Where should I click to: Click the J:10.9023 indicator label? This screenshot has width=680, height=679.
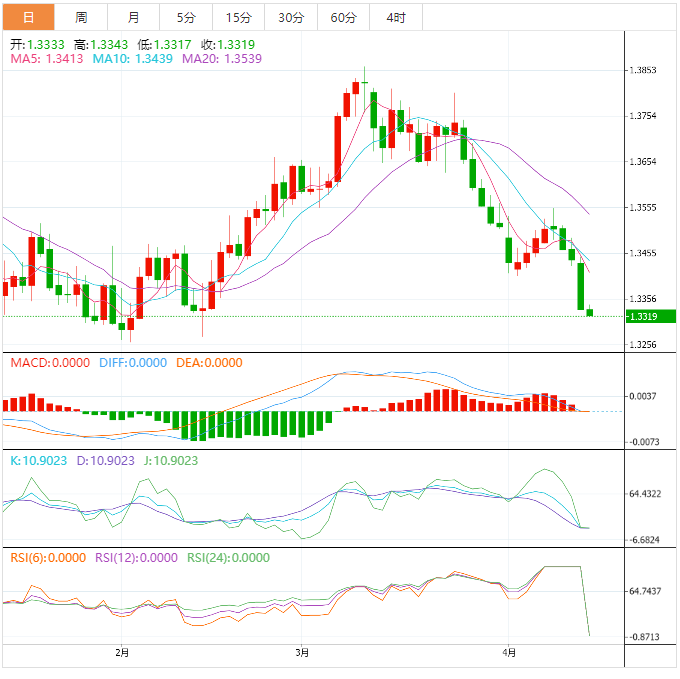171,460
